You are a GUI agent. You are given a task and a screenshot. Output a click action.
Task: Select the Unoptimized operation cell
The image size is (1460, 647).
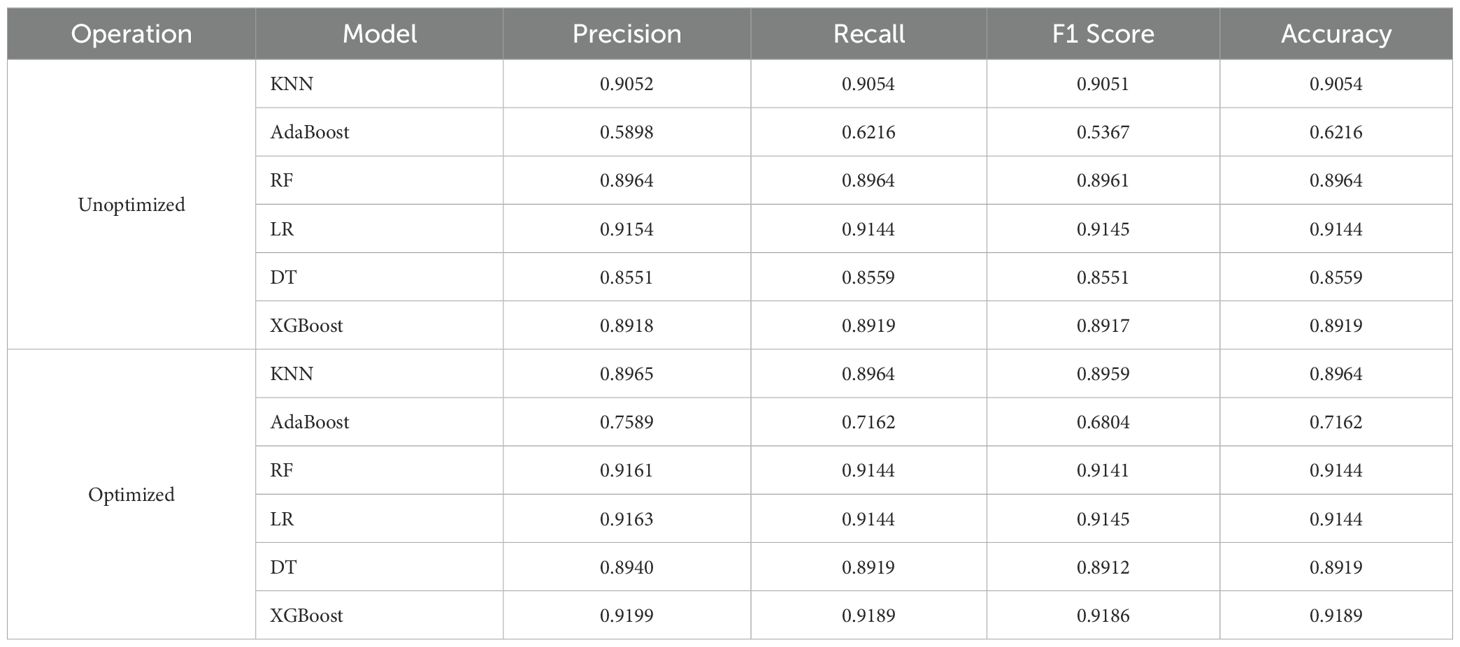[x=132, y=205]
